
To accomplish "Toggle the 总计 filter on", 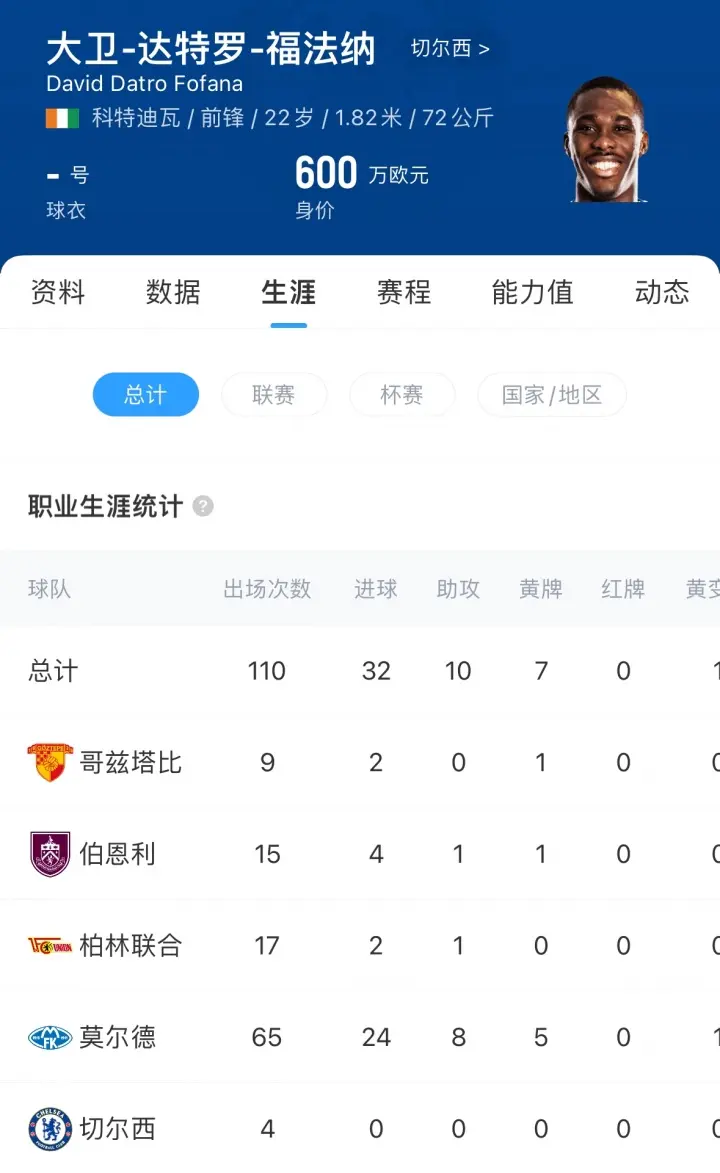I will point(145,394).
